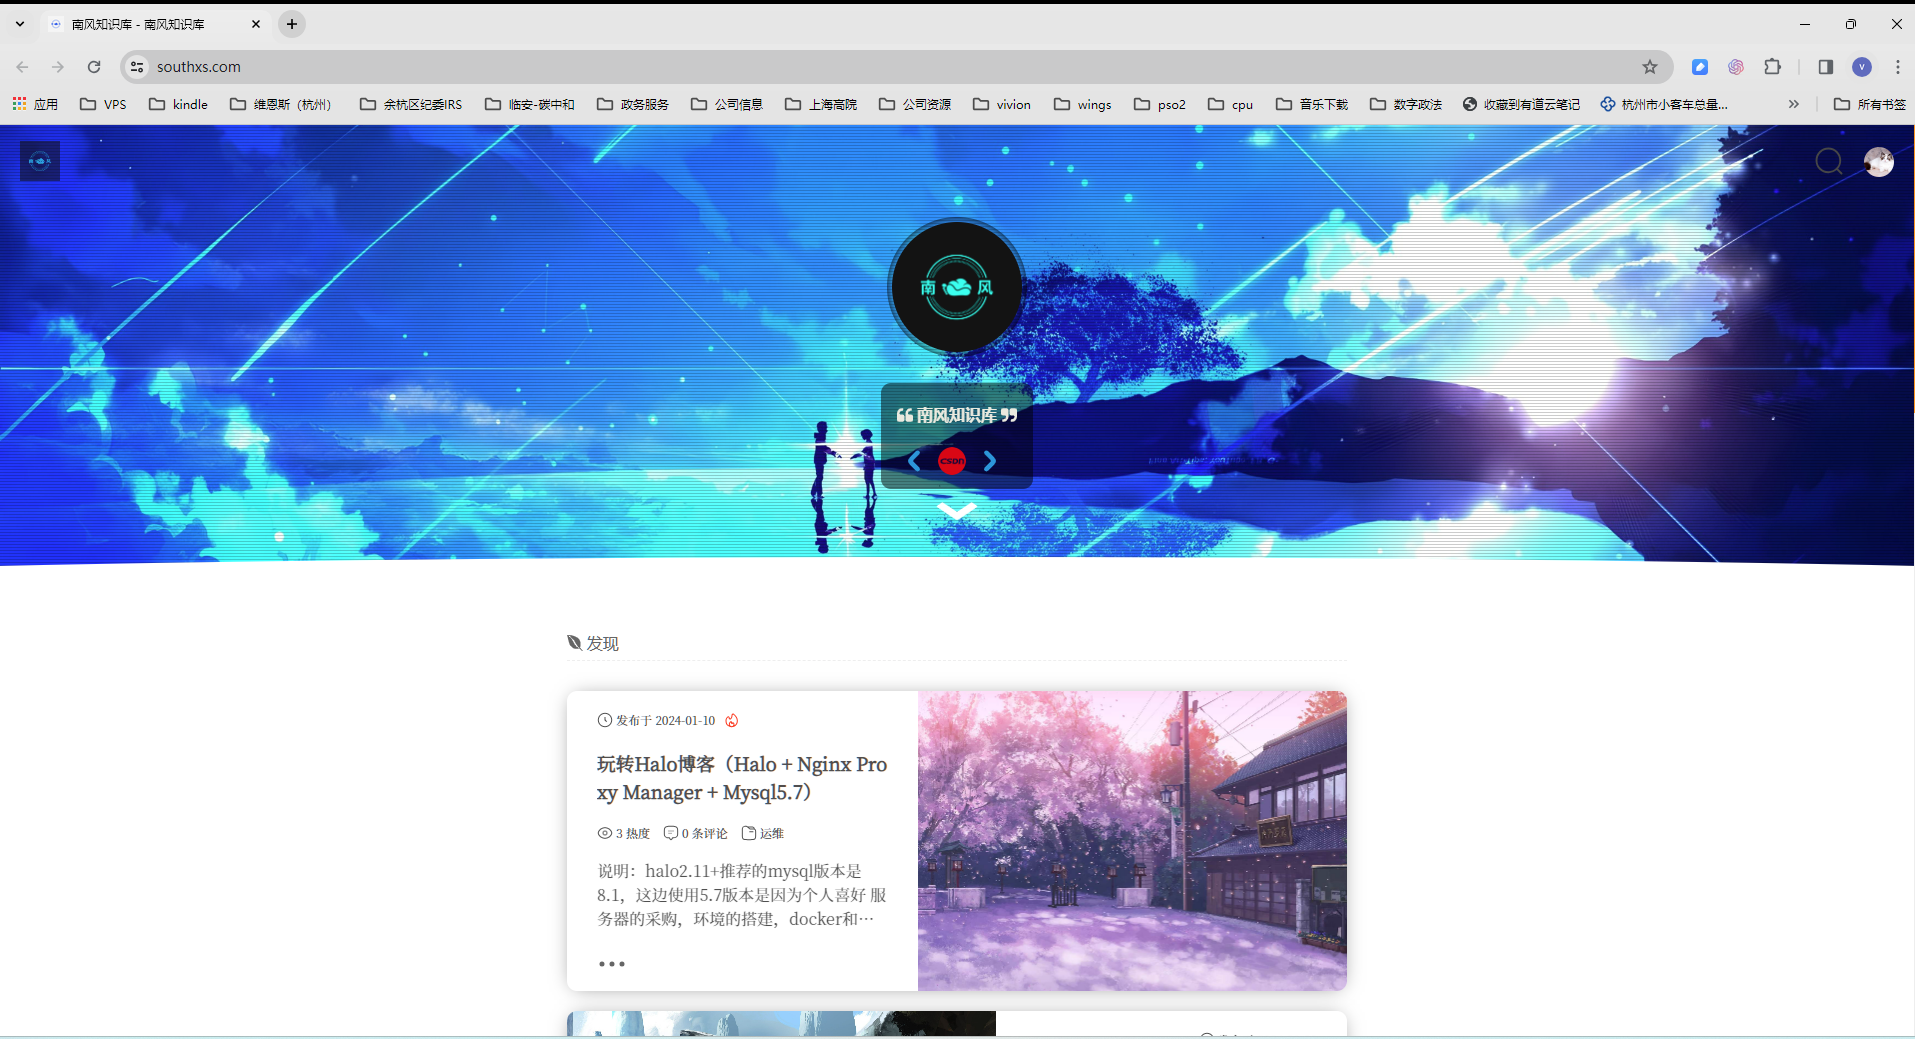Open the Halo blog post title link

click(741, 778)
